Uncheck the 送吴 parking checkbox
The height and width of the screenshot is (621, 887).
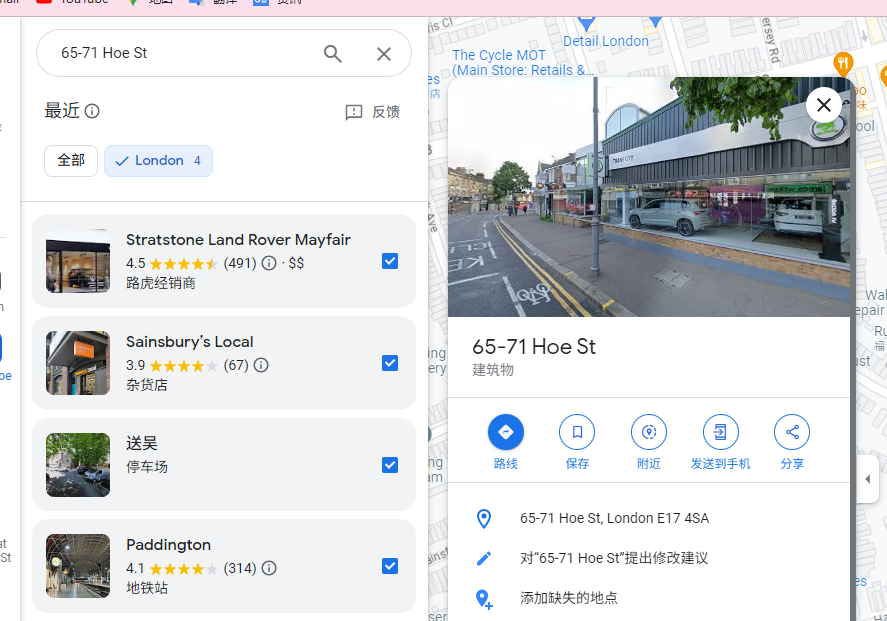click(x=390, y=465)
